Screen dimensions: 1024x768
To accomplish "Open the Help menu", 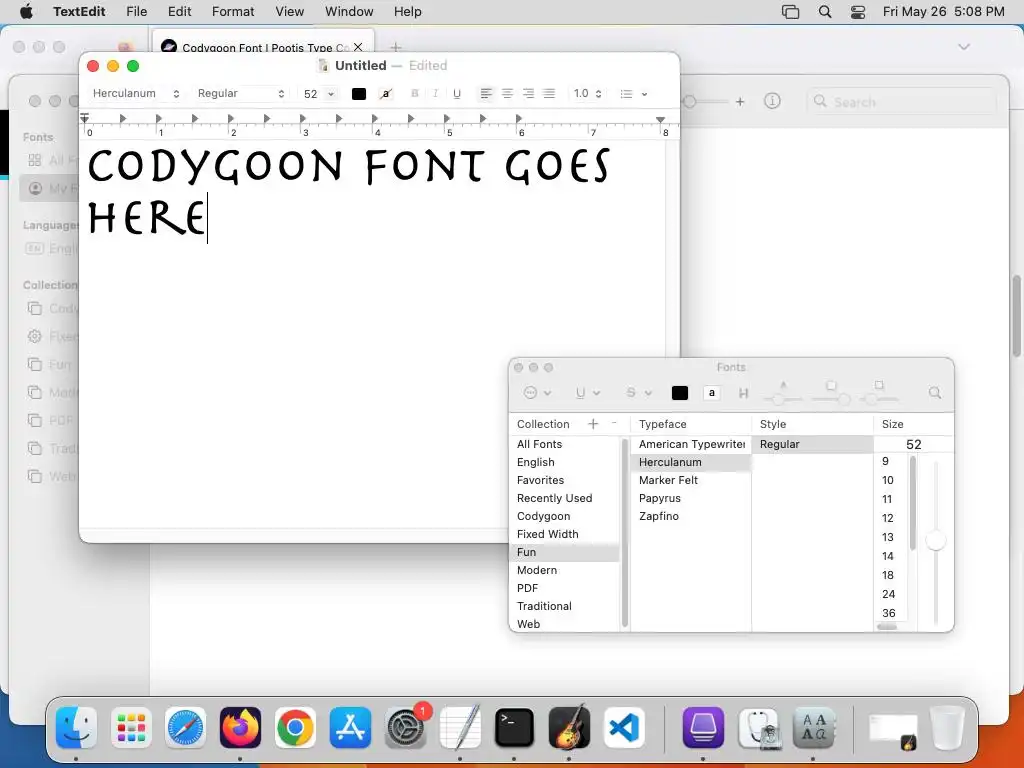I will (408, 12).
